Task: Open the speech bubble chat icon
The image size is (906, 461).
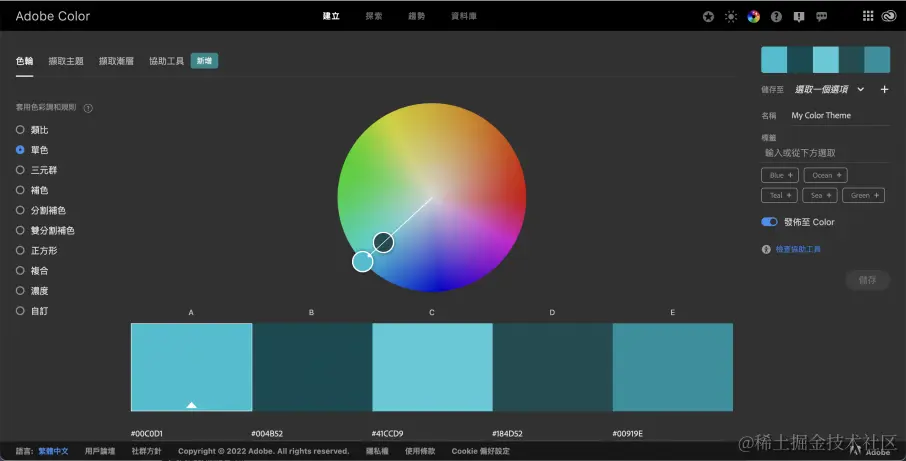Action: pyautogui.click(x=821, y=17)
